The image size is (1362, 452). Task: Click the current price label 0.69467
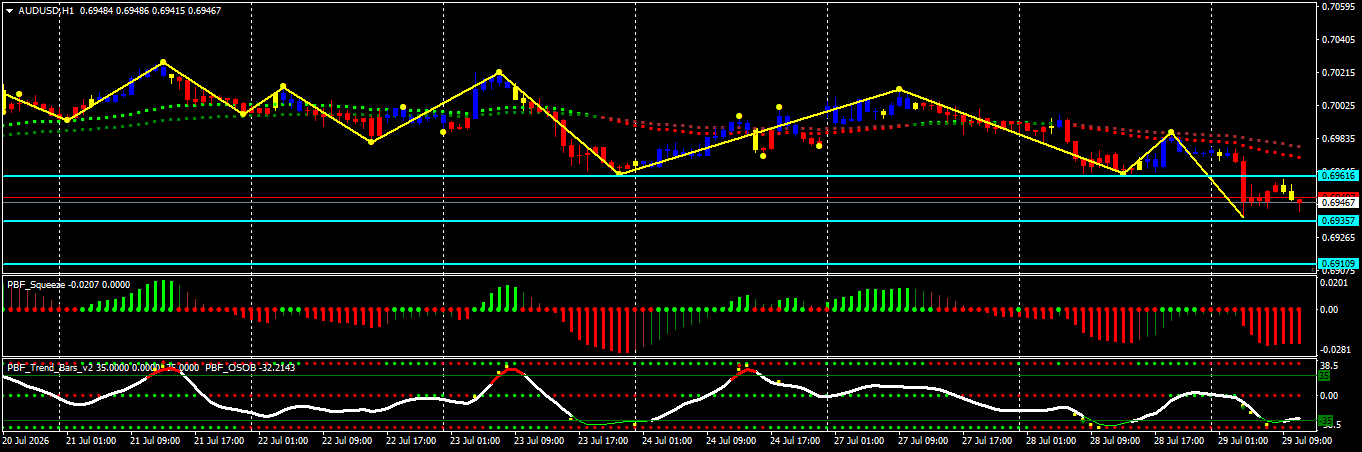tap(1338, 203)
